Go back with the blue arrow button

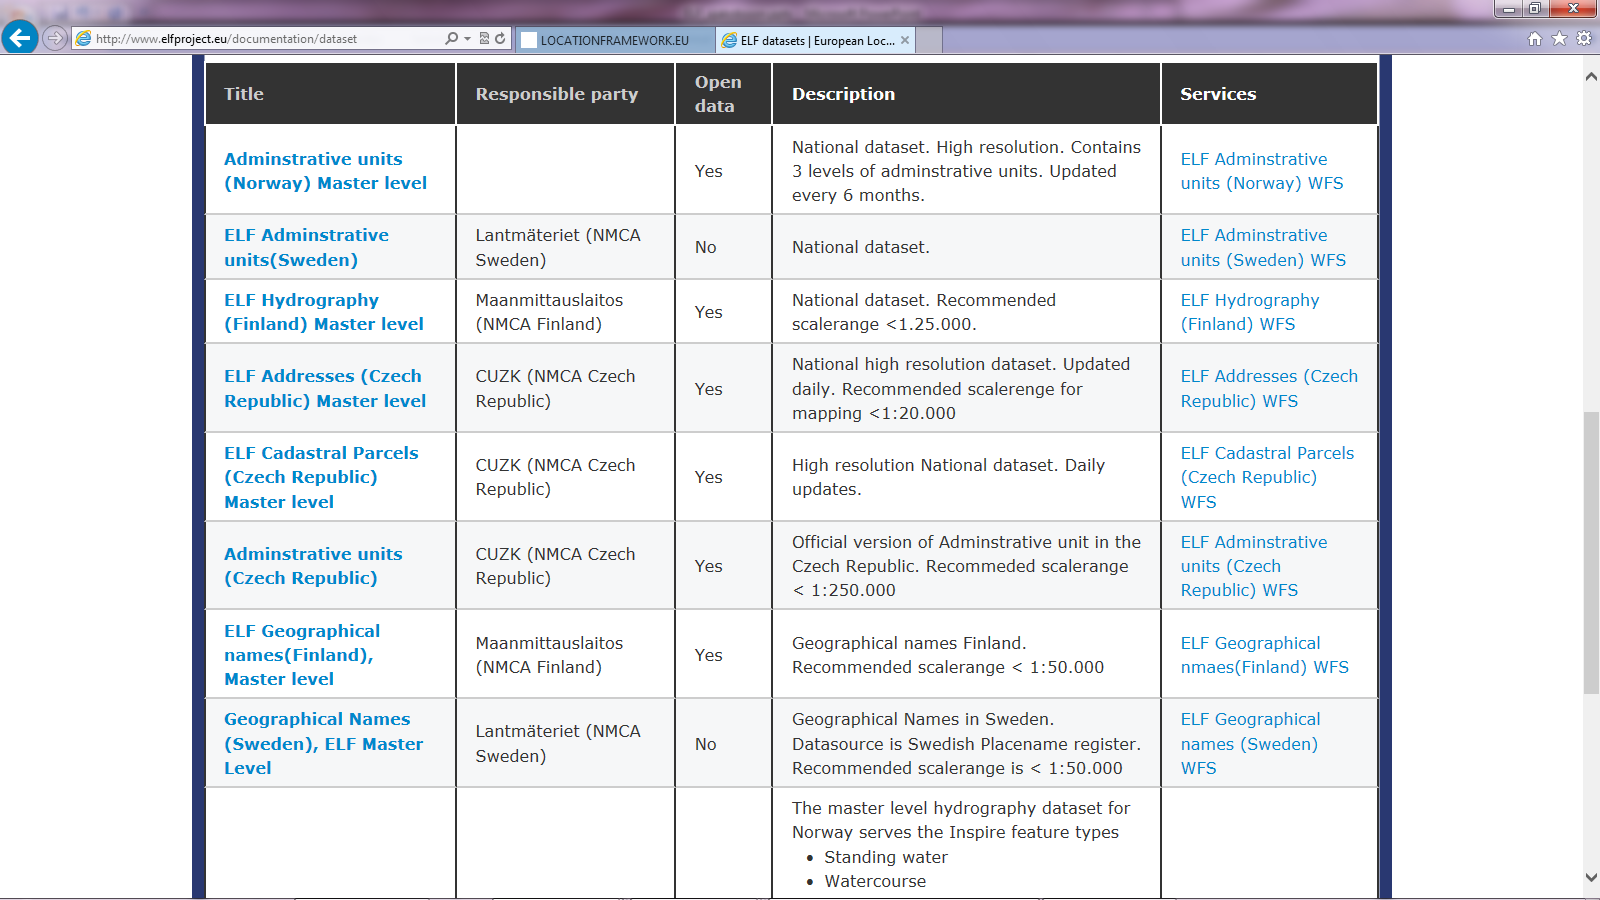(x=20, y=38)
